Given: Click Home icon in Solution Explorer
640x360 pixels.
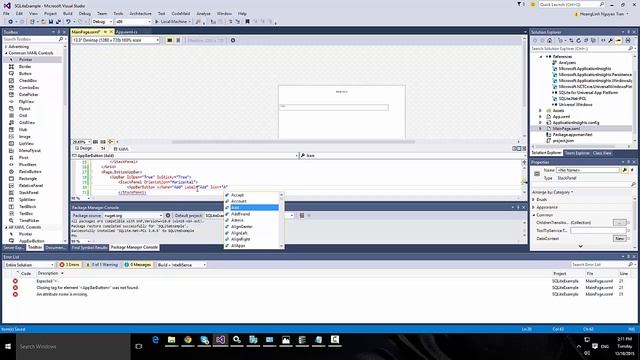Looking at the screenshot, I should coord(549,40).
